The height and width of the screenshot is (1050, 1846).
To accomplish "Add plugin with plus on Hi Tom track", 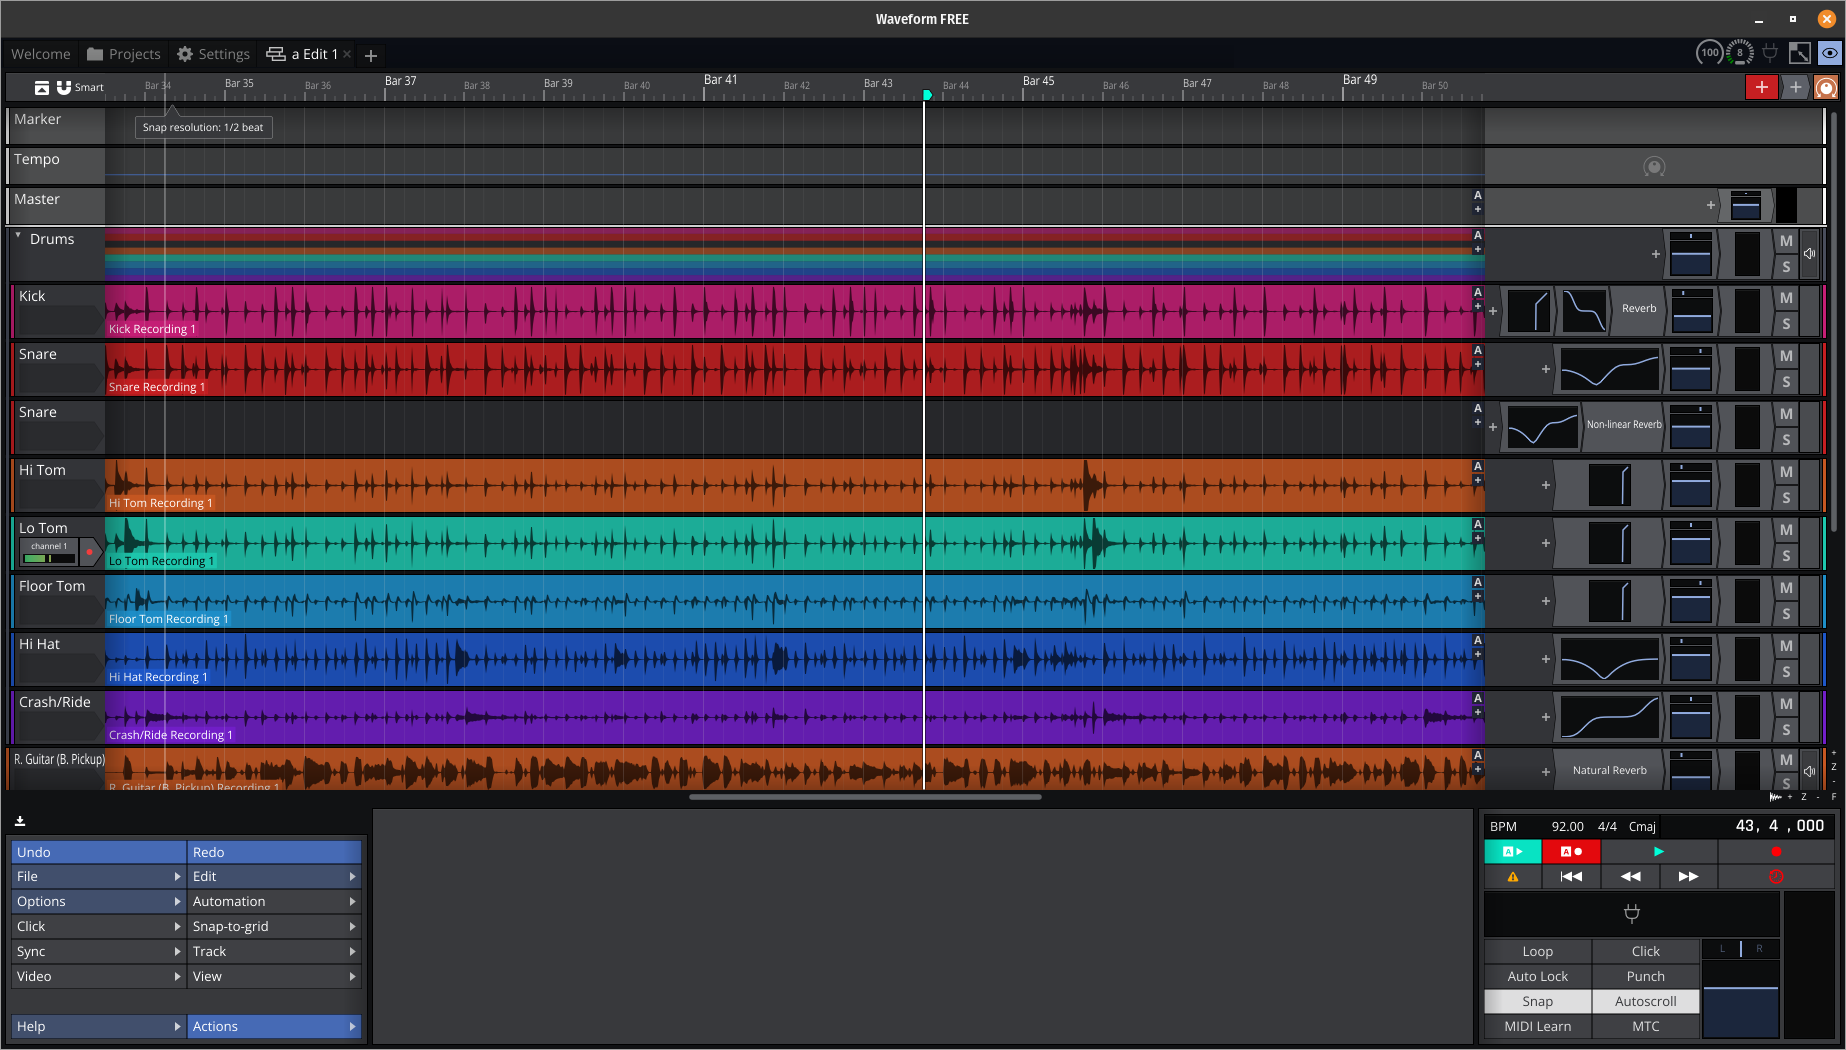I will click(x=1545, y=485).
